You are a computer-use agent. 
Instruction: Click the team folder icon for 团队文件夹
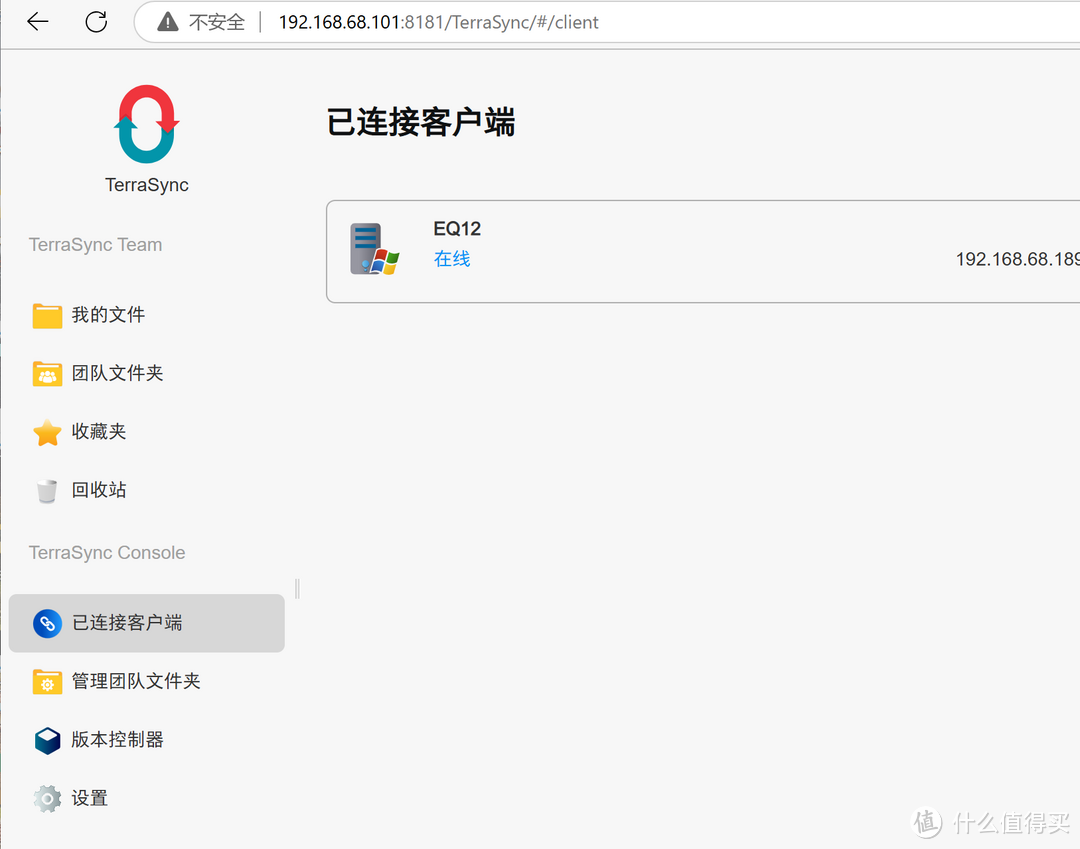pos(48,374)
